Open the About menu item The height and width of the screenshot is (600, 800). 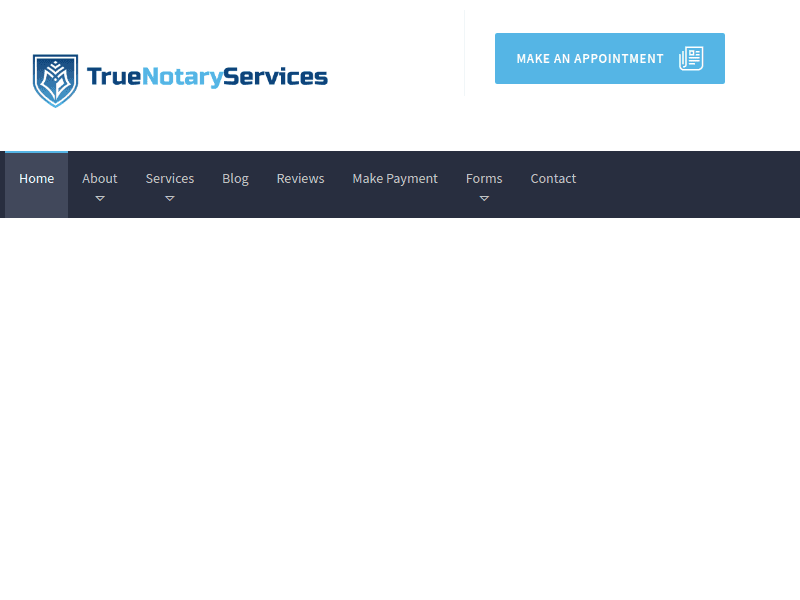tap(100, 179)
